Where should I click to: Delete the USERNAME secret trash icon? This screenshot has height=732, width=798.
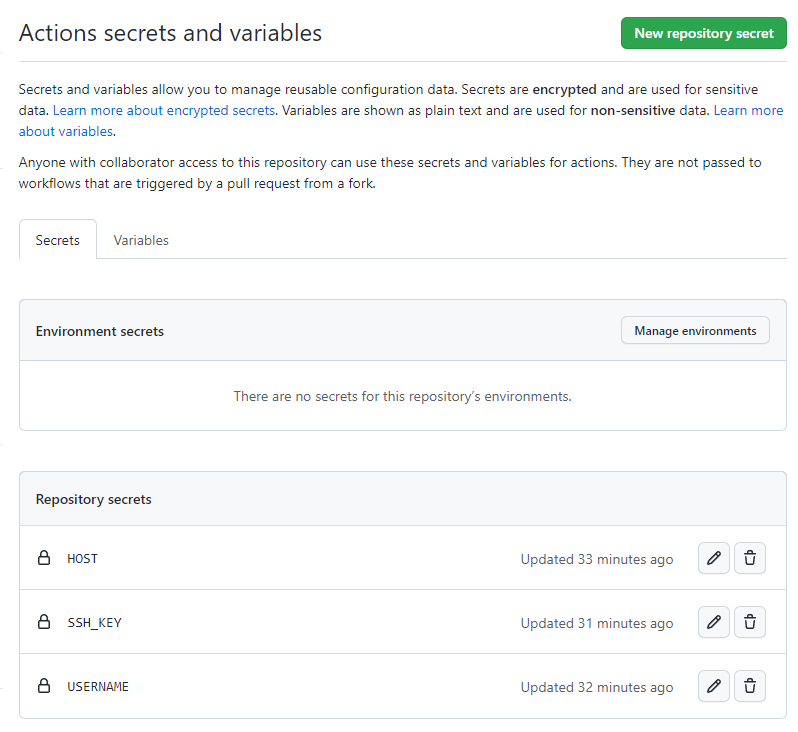point(750,687)
